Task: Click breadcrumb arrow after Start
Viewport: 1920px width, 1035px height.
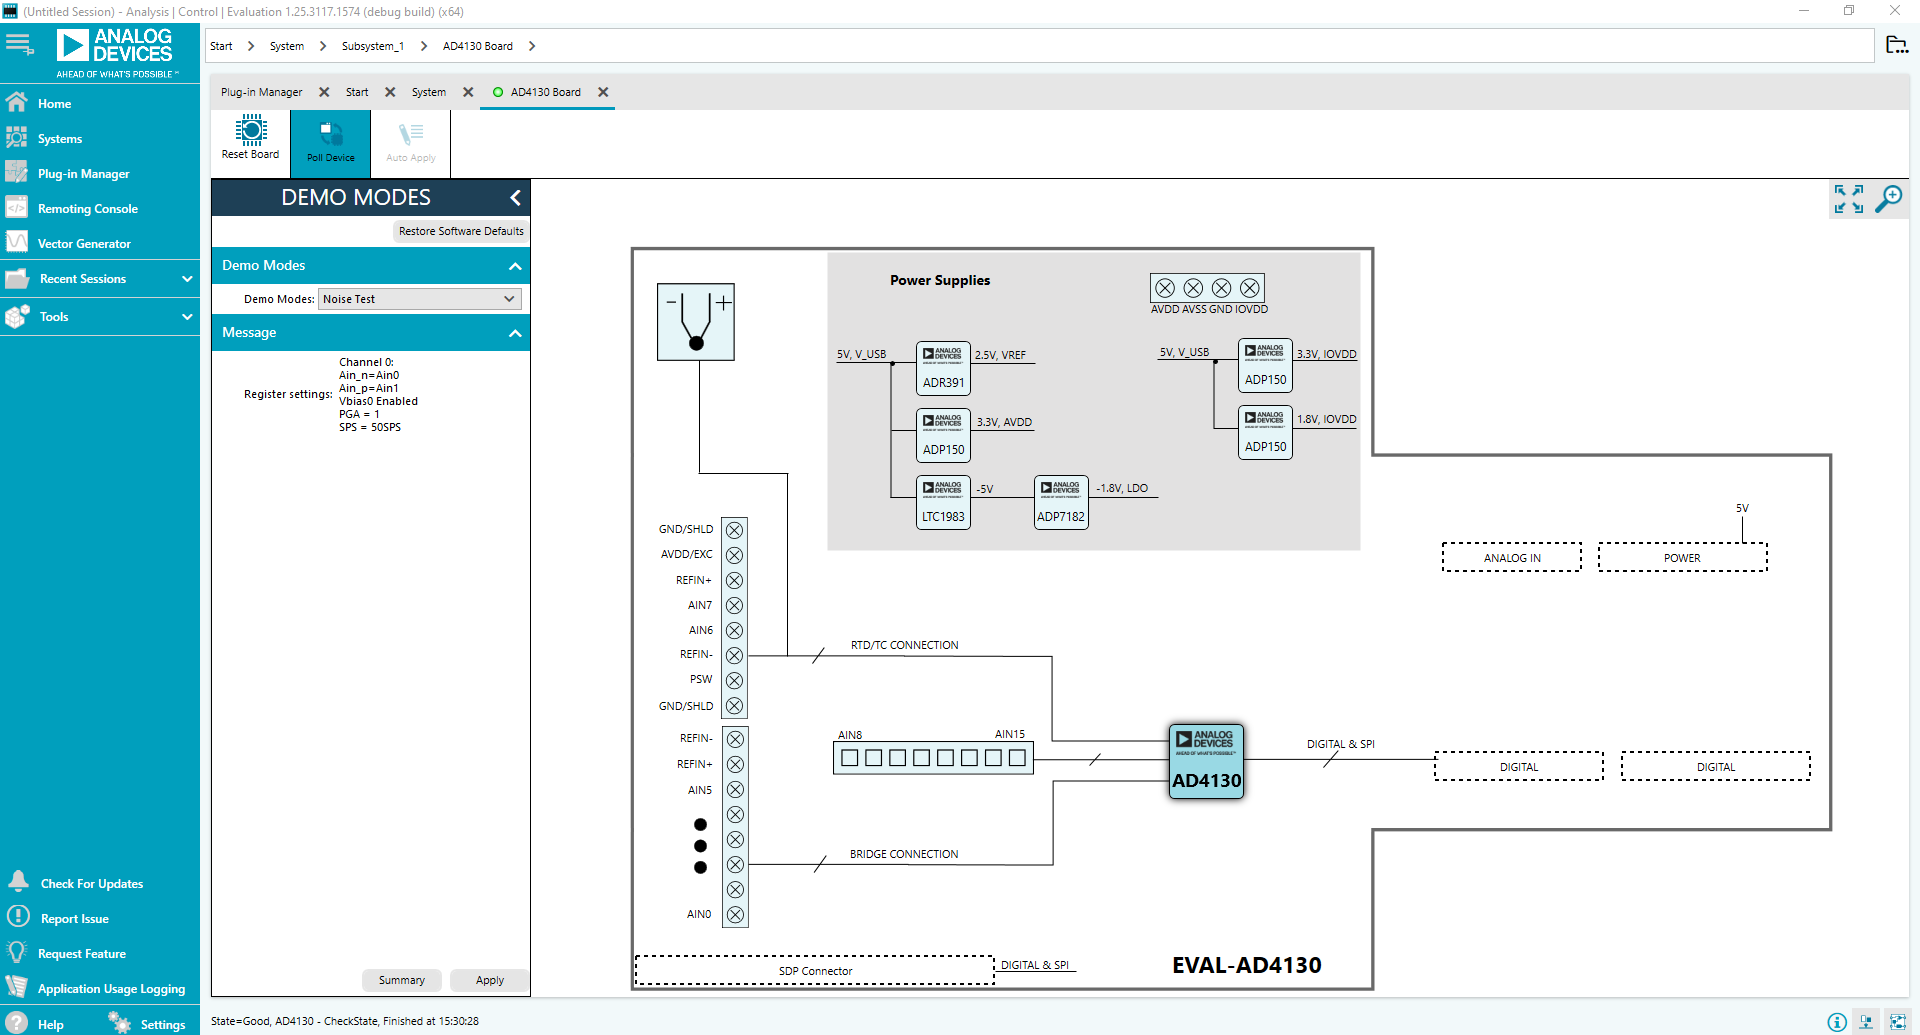Action: tap(250, 46)
